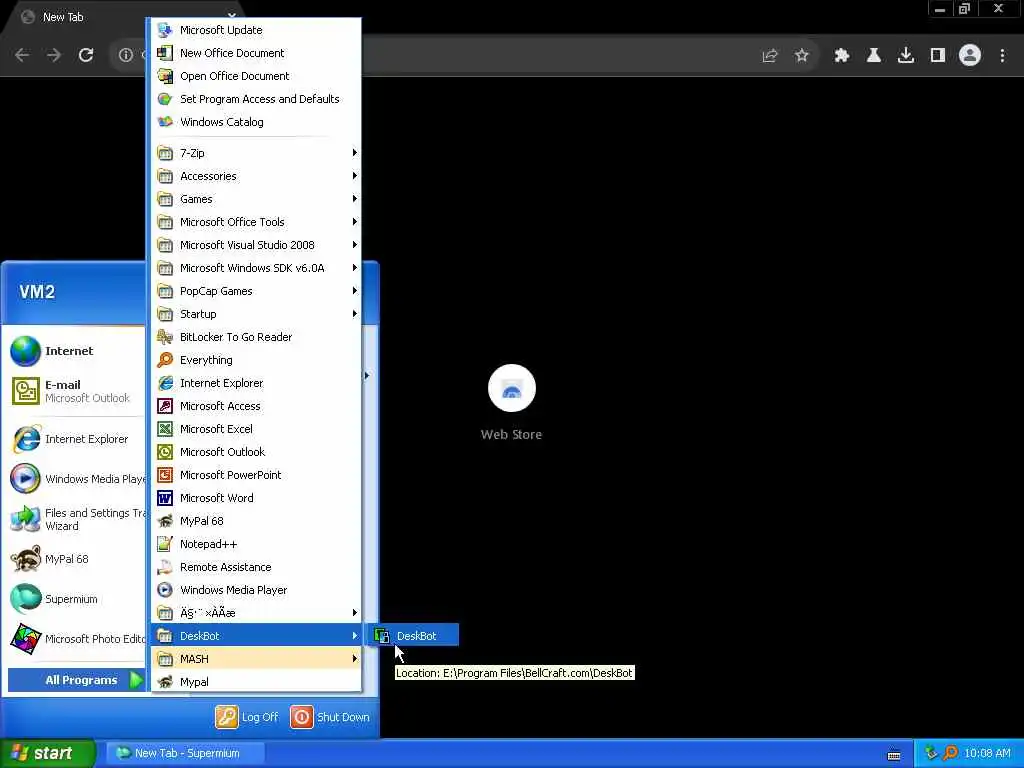The image size is (1024, 768).
Task: Go forward in Supermium browser
Action: click(x=54, y=56)
